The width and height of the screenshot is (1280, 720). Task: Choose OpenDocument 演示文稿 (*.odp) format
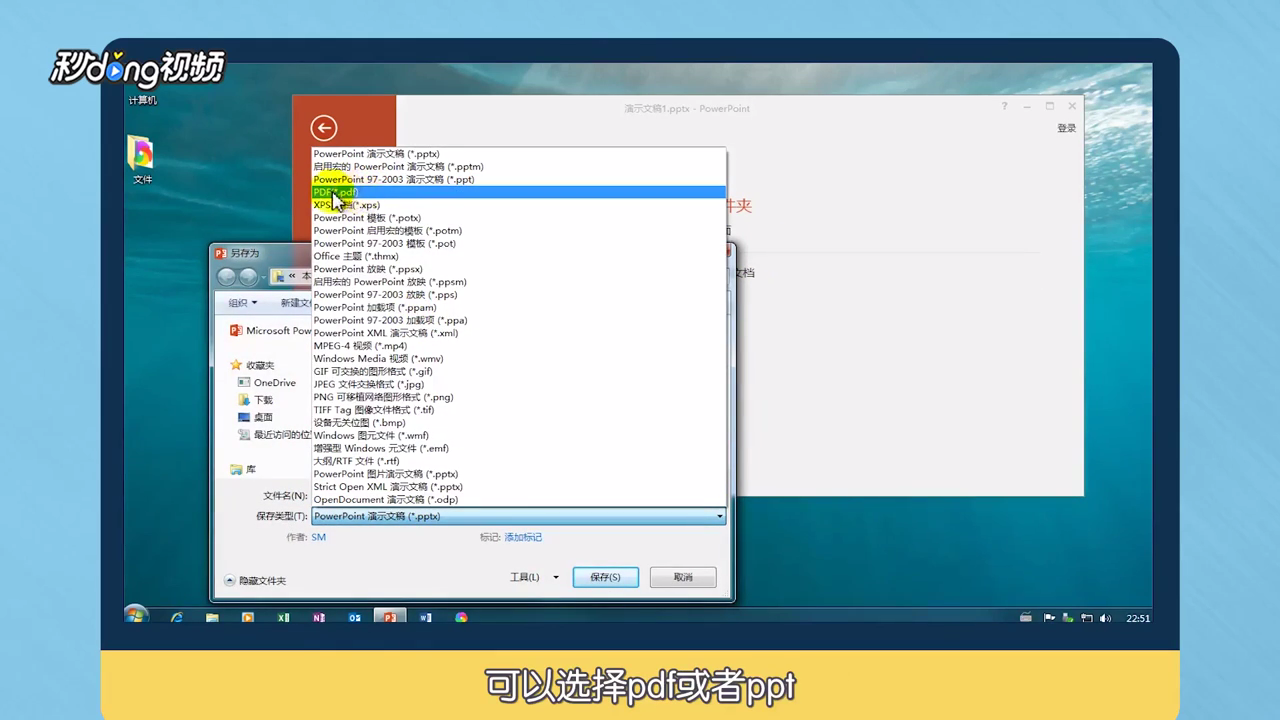pos(518,500)
